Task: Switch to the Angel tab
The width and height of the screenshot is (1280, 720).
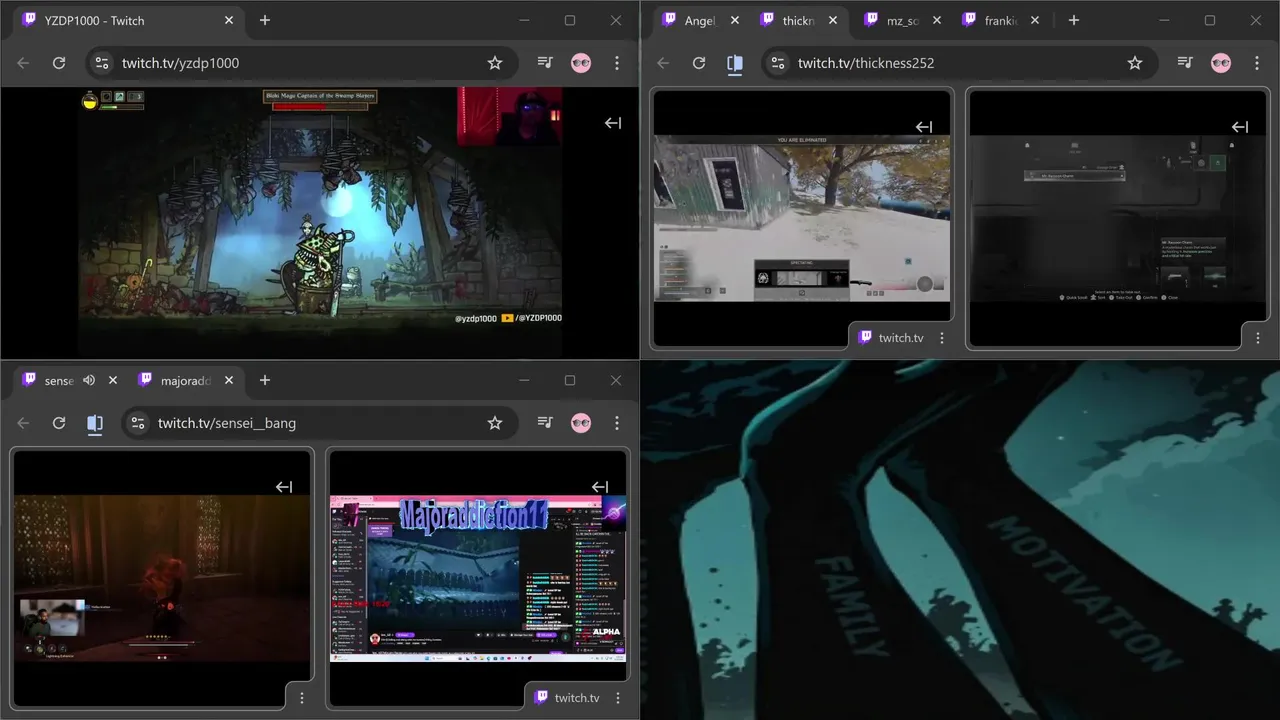Action: [x=700, y=20]
